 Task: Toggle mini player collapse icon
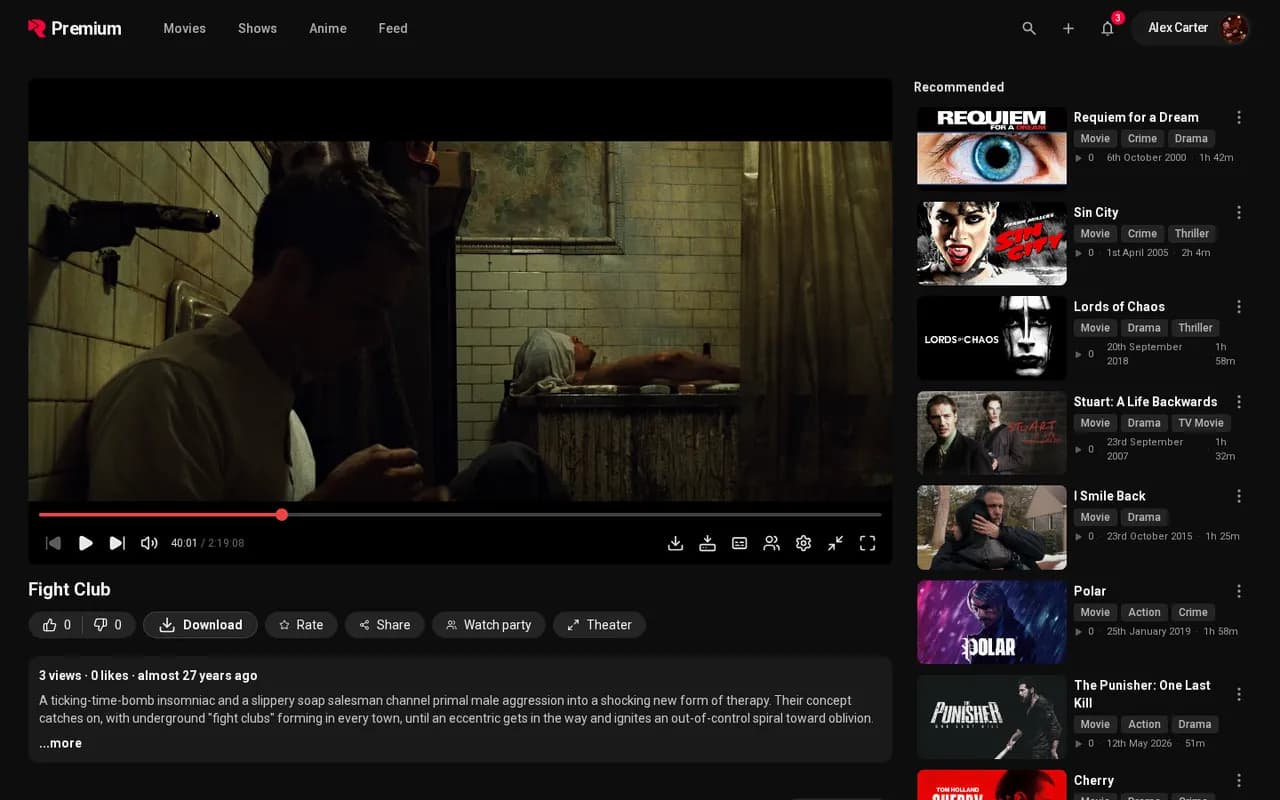click(835, 543)
